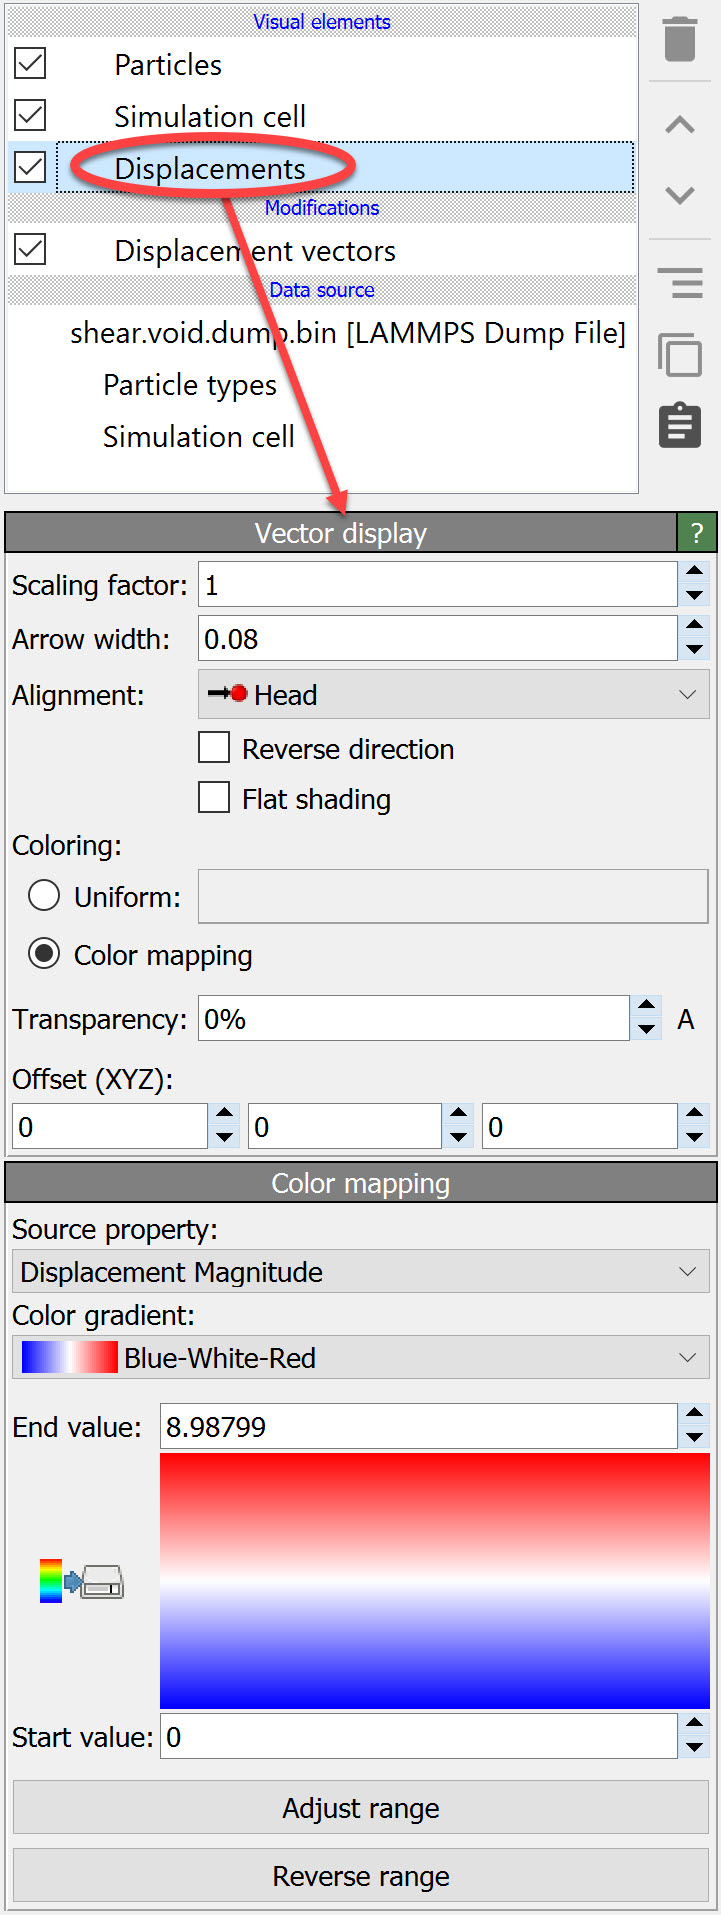
Task: Click the clipboard icon in sidebar
Action: coord(680,425)
